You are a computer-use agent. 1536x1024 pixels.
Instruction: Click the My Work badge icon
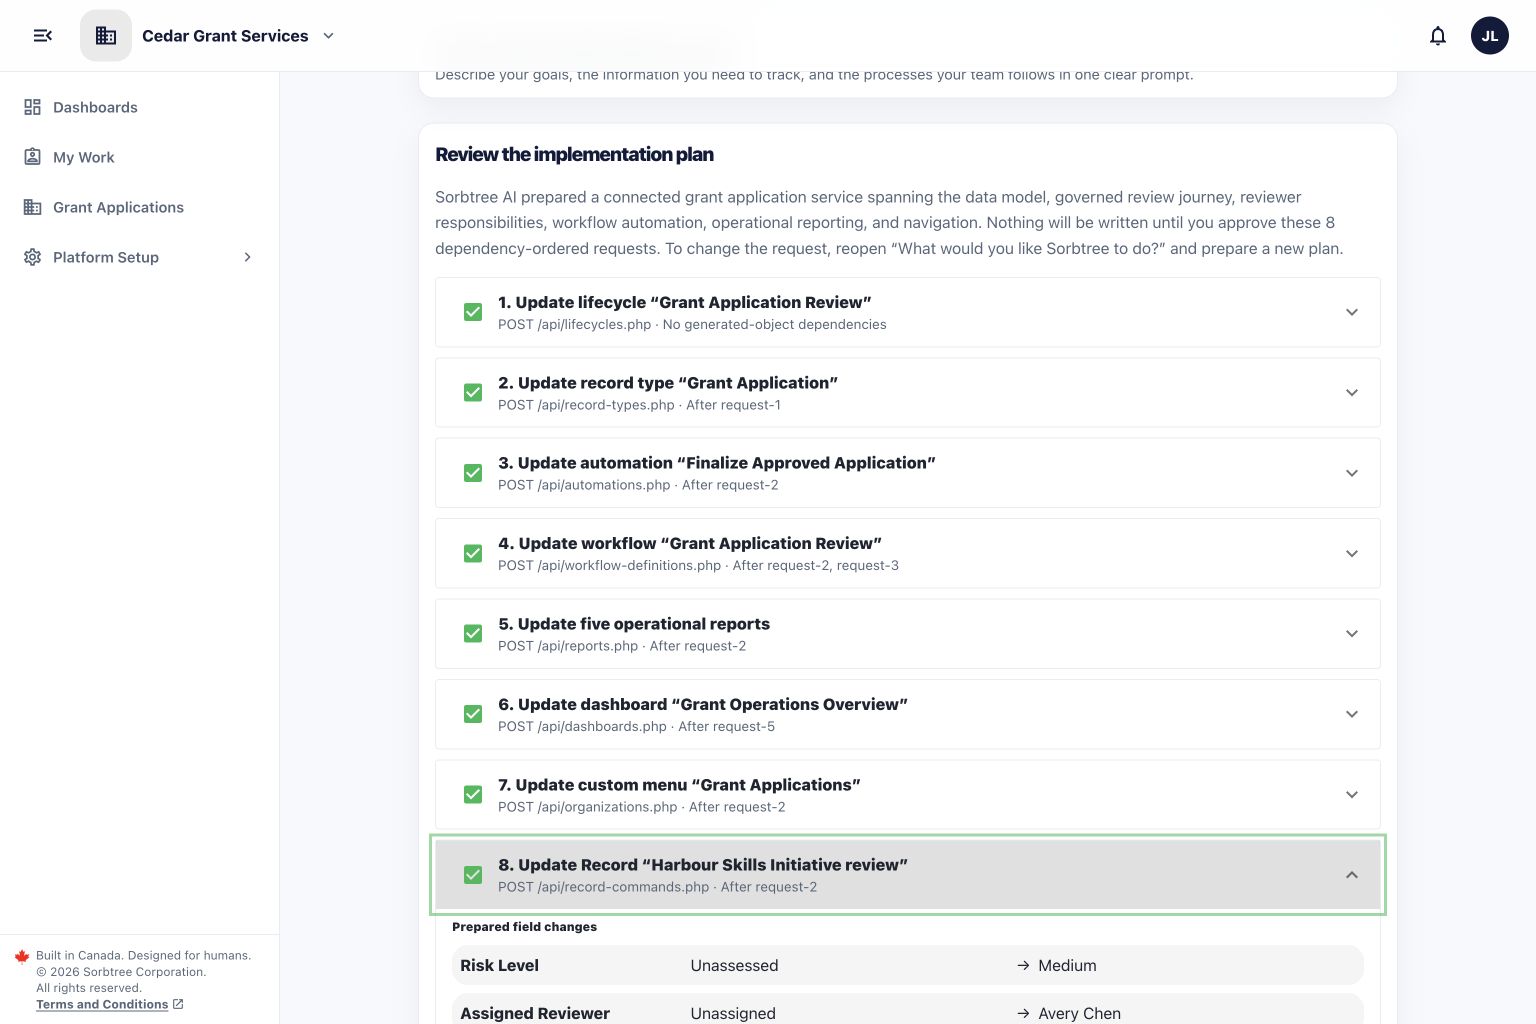[32, 157]
